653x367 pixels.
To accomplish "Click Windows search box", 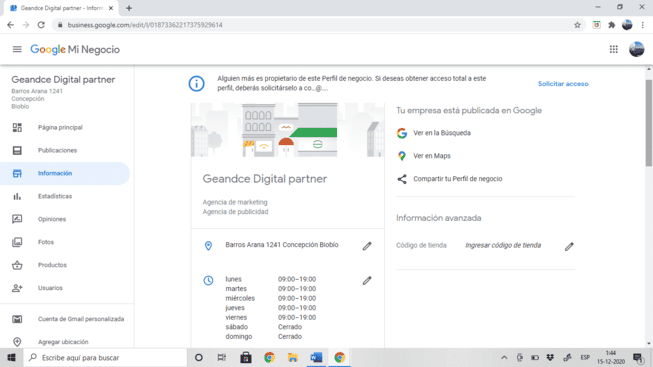I will pyautogui.click(x=105, y=357).
